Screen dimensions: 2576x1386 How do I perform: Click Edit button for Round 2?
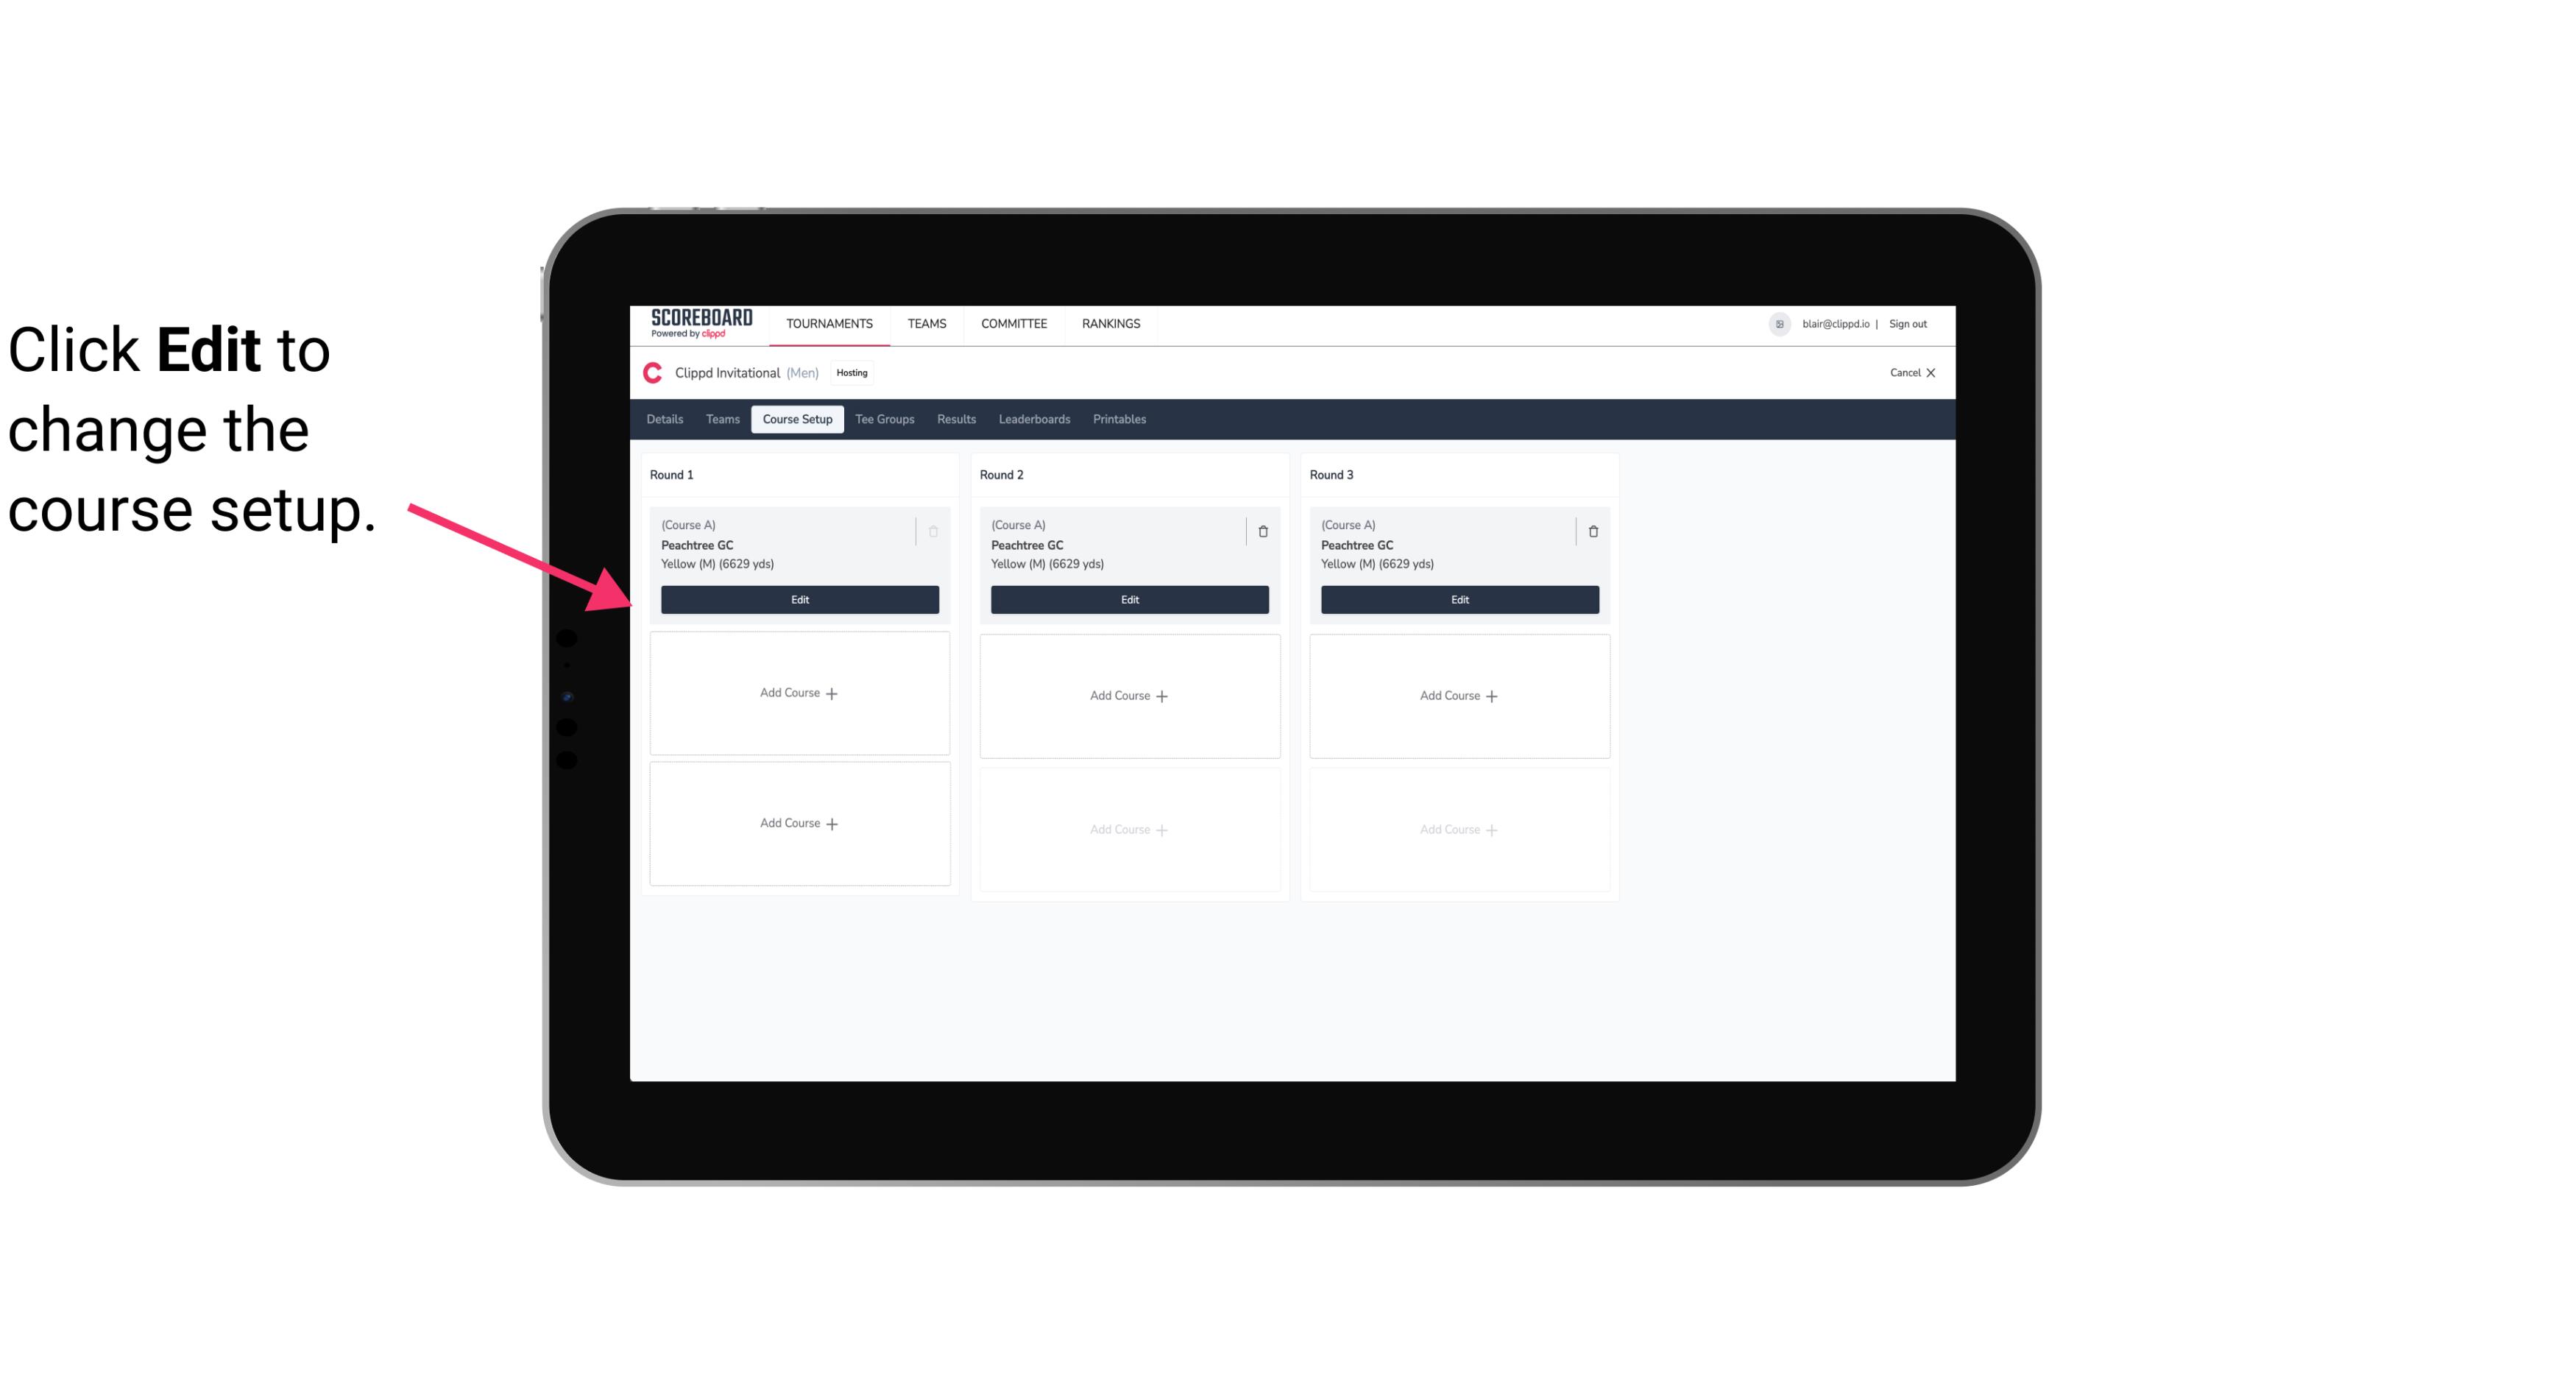tap(1129, 598)
